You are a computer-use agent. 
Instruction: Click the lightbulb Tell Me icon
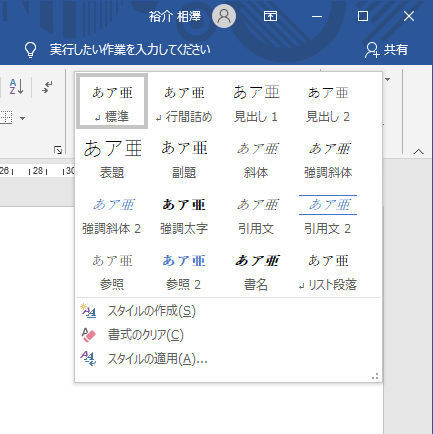pyautogui.click(x=30, y=50)
